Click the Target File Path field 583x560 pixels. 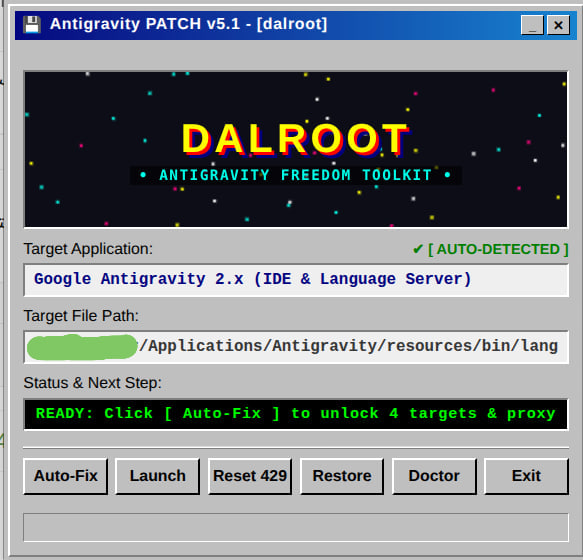tap(296, 347)
